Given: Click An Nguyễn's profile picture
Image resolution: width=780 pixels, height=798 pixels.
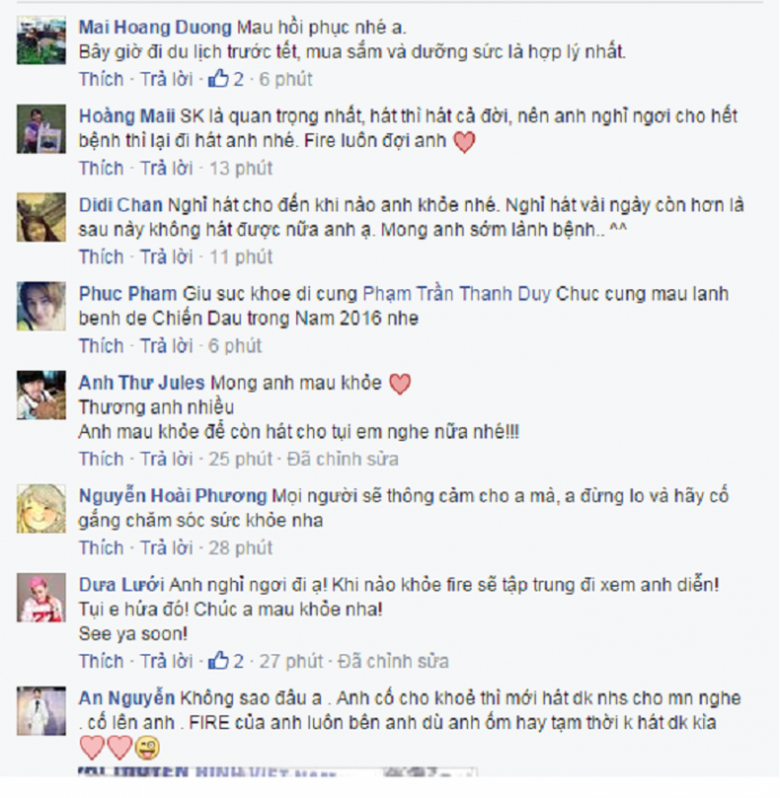Looking at the screenshot, I should 41,710.
